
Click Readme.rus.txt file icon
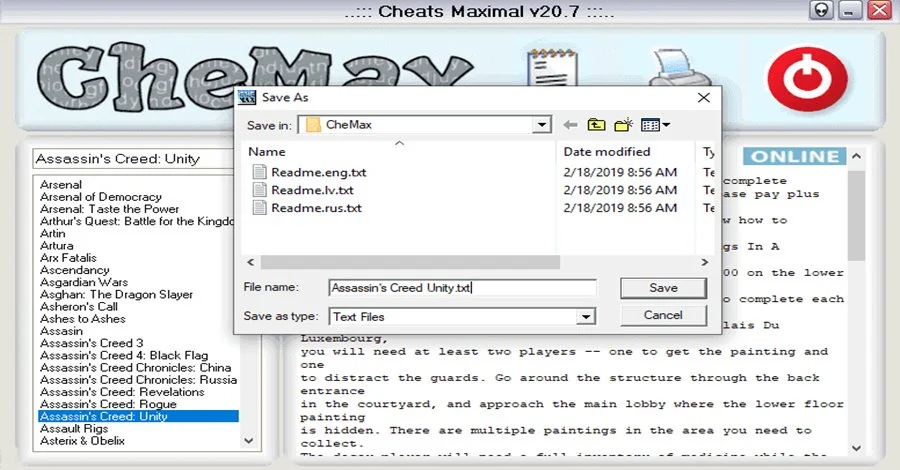[259, 207]
